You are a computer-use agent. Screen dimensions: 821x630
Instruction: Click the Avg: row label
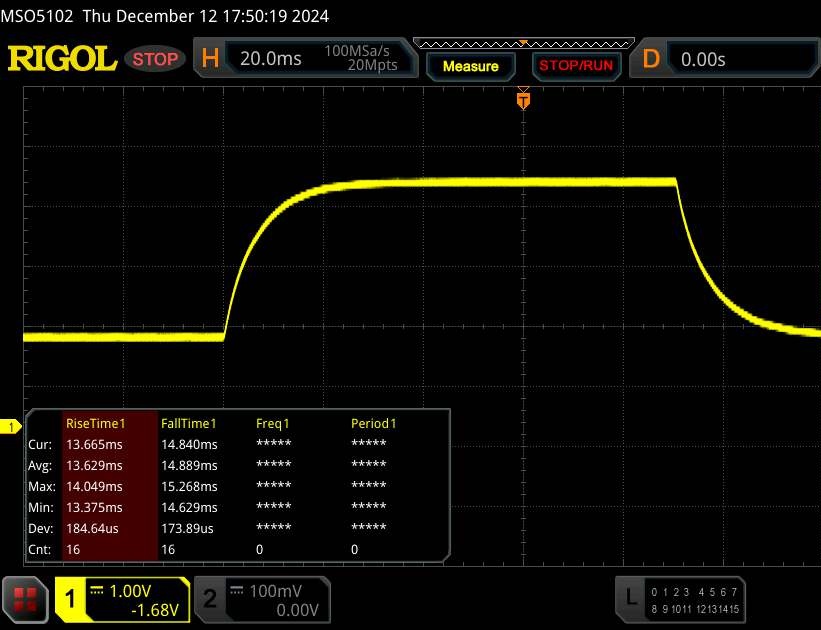tap(40, 465)
